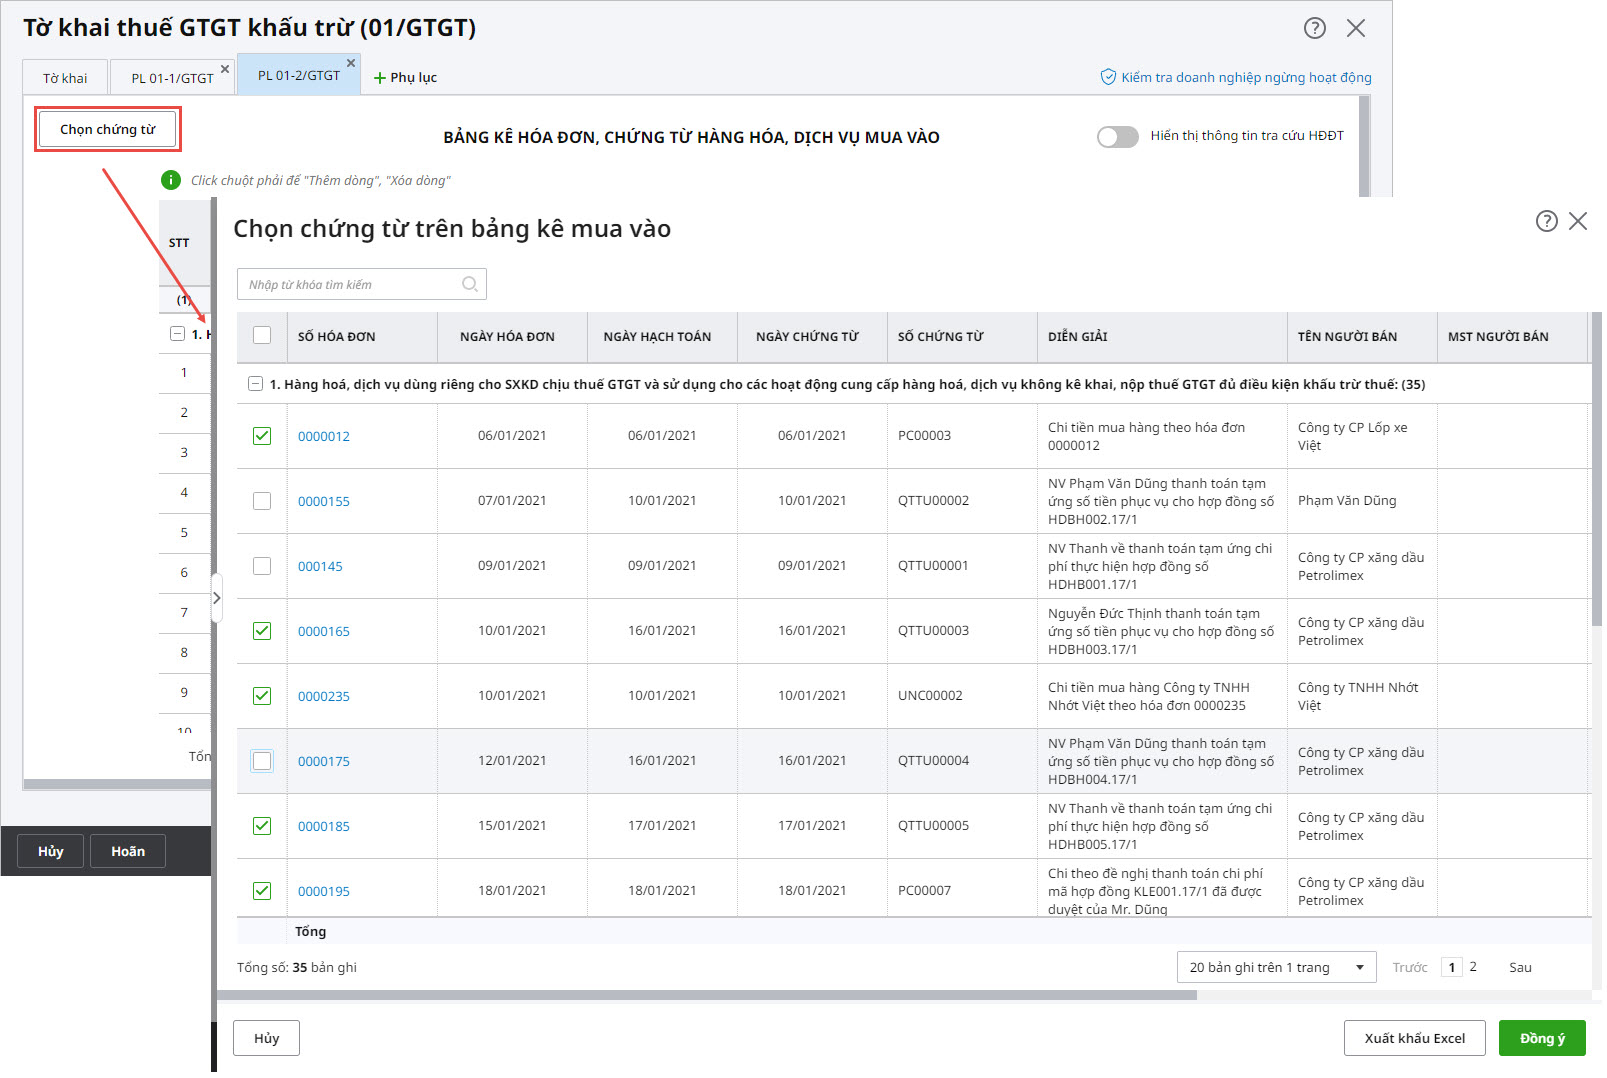Image resolution: width=1607 pixels, height=1078 pixels.
Task: Click the help icon in the voucher selection dialog
Action: coord(1546,221)
